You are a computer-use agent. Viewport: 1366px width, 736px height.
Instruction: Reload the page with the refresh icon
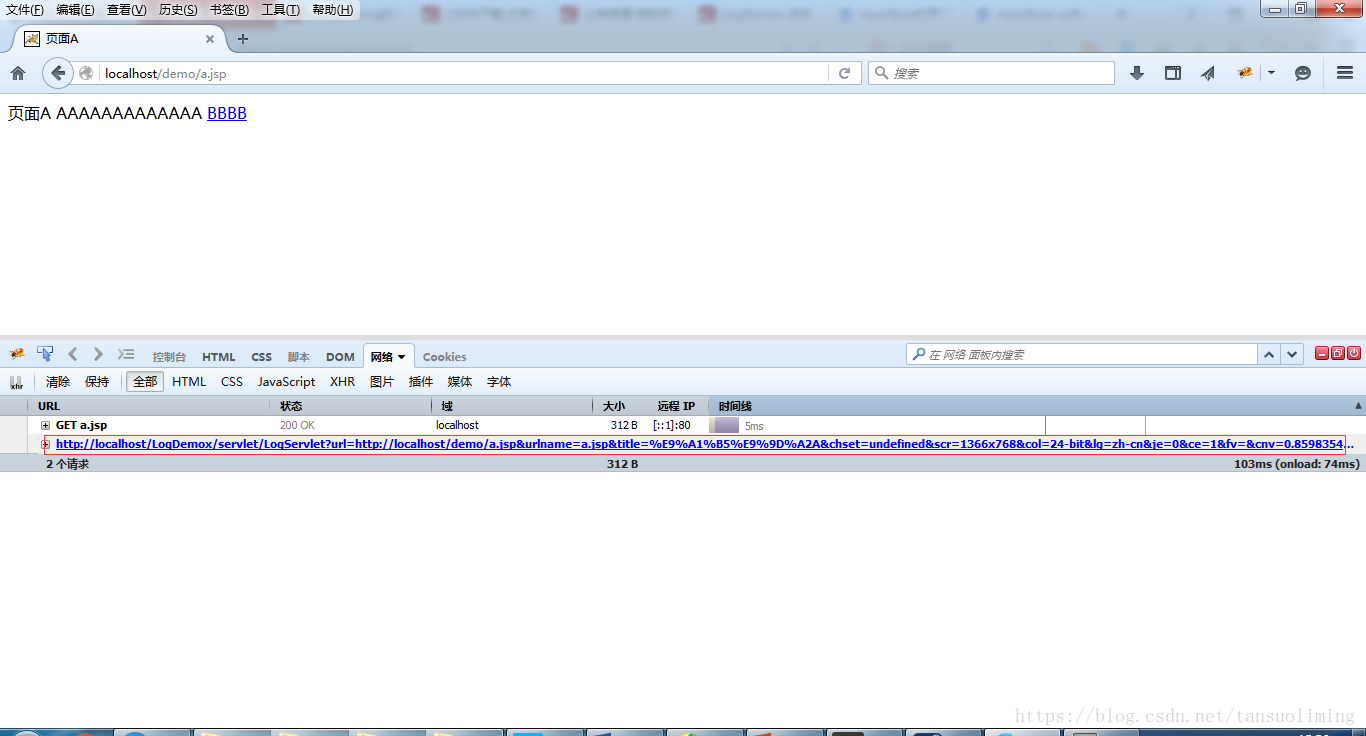(x=844, y=73)
